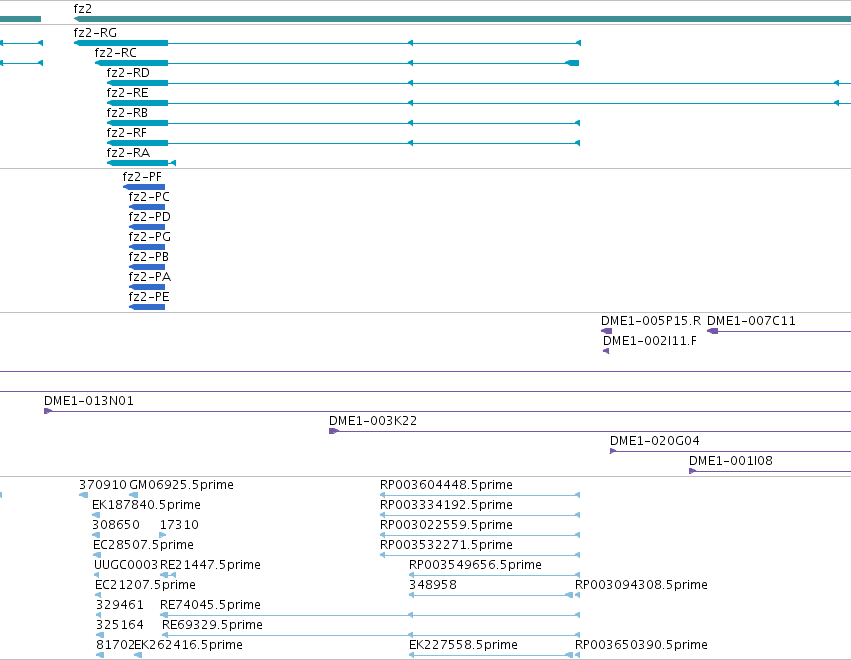The width and height of the screenshot is (851, 660).
Task: Click the EK227558.5prime EST label
Action: click(463, 645)
